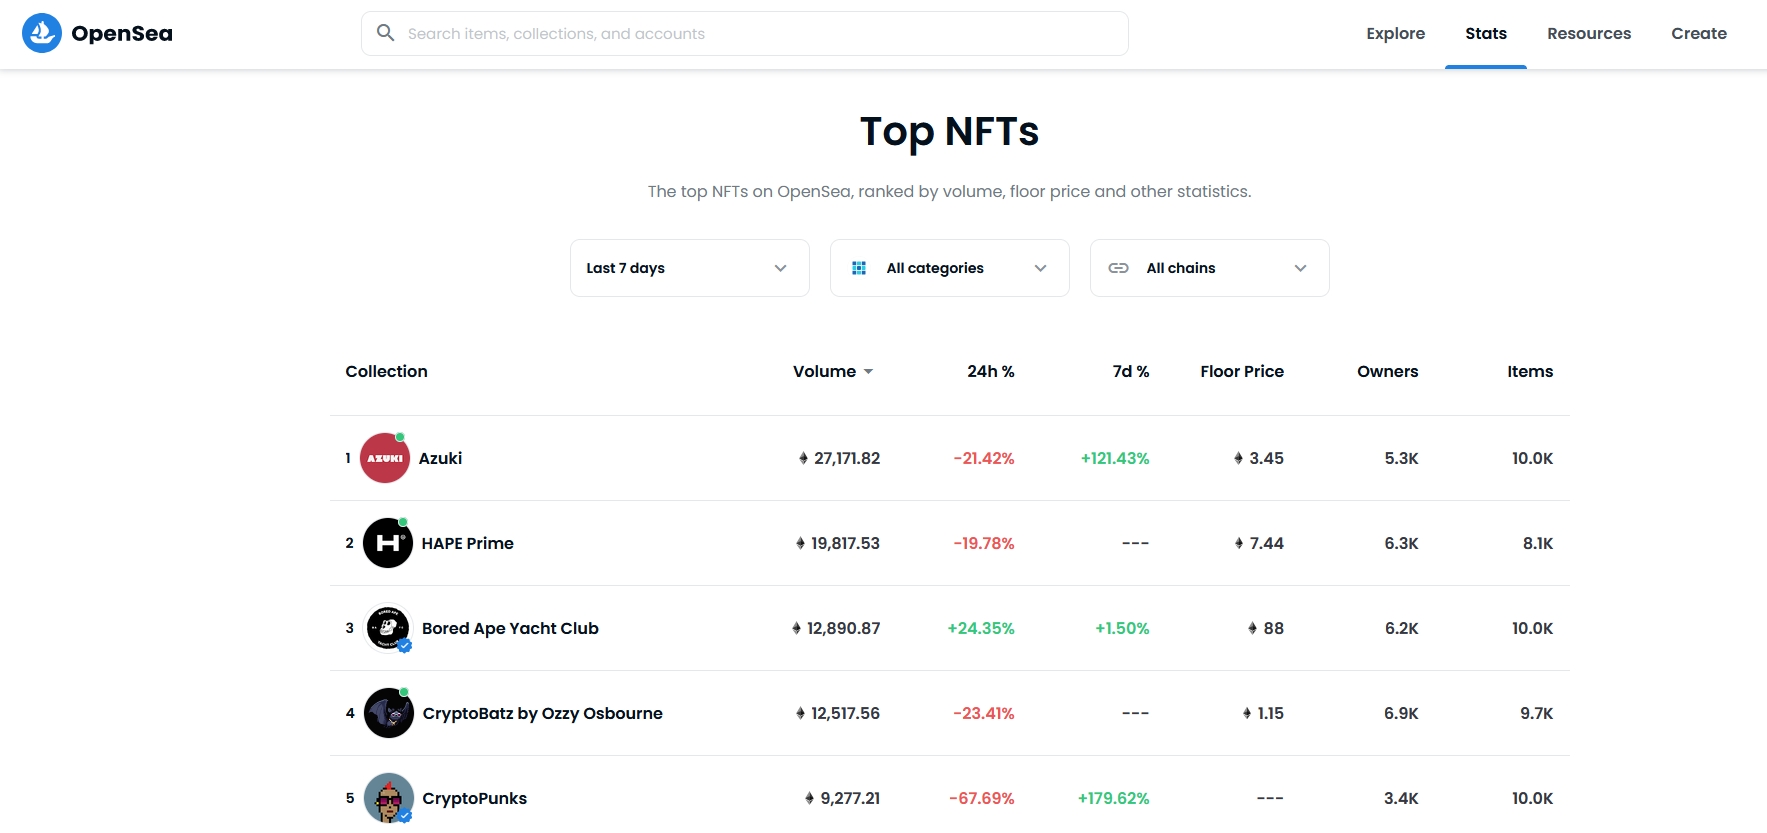Click the CryptoPunks pixel avatar
The image size is (1767, 833).
[x=389, y=798]
